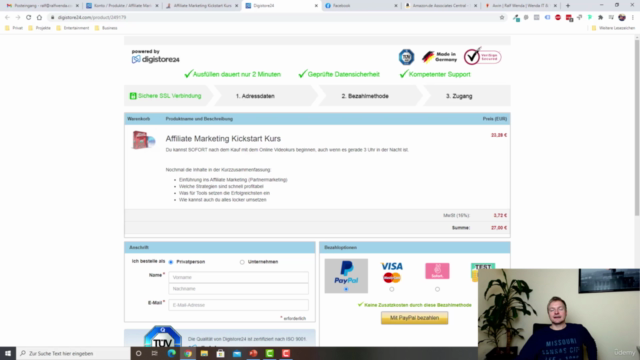The image size is (640, 360).
Task: Open the Privat bookmarks folder
Action: pos(14,28)
